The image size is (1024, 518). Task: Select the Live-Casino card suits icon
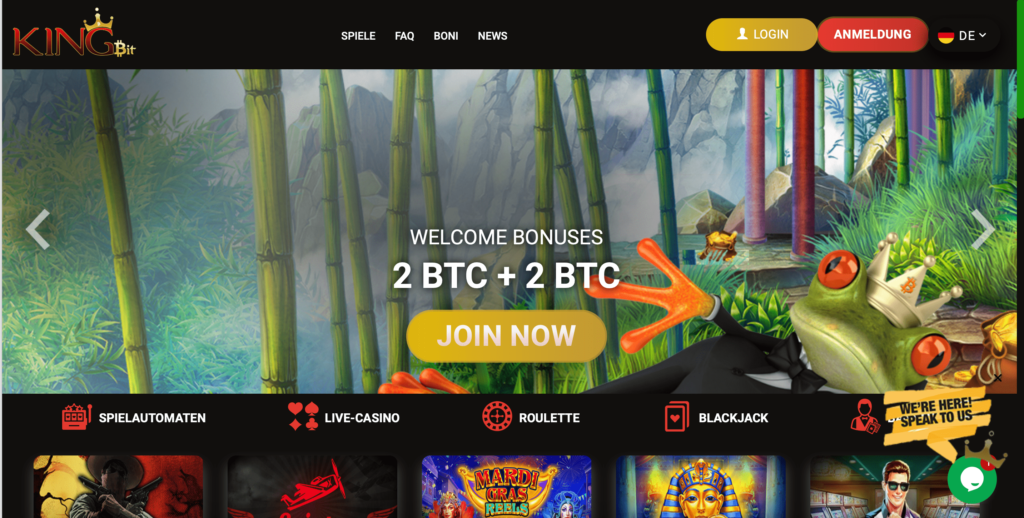303,416
